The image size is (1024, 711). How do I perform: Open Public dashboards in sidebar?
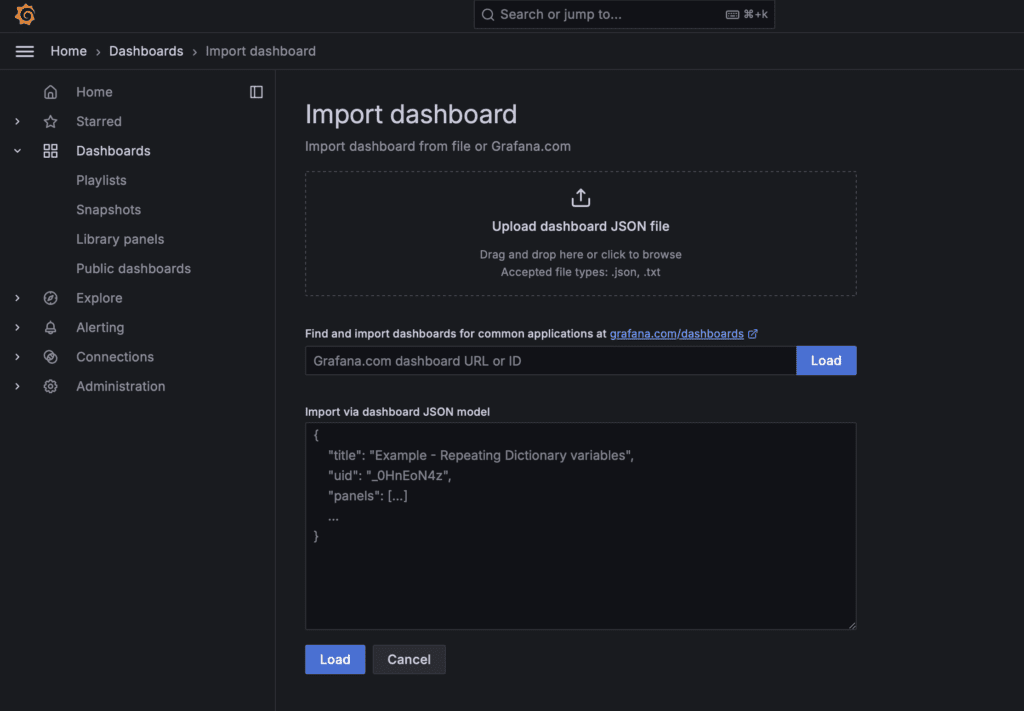click(133, 268)
